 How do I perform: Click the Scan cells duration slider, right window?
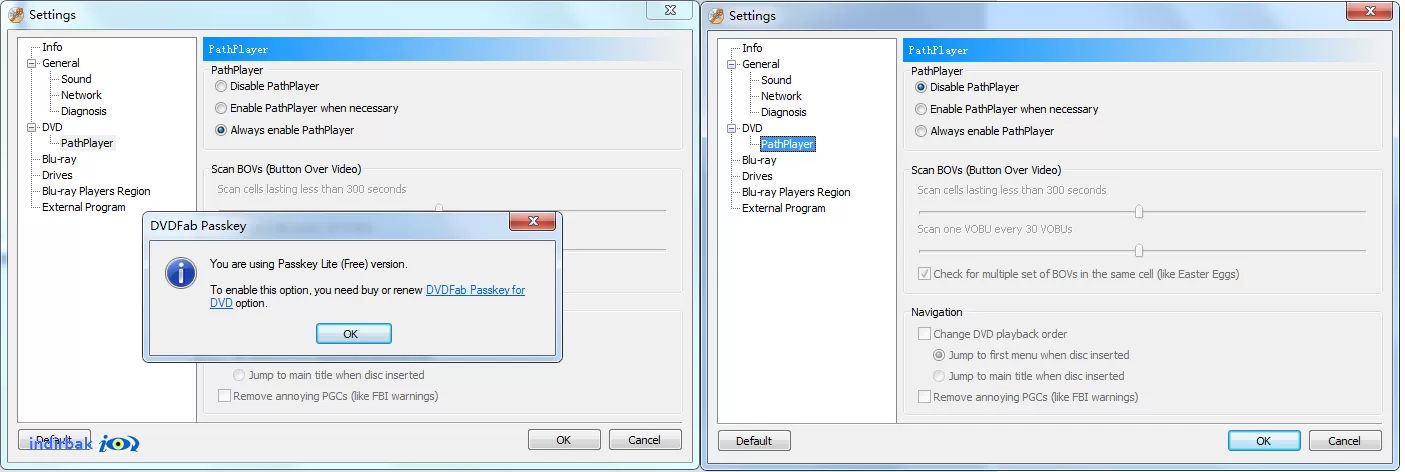[x=1142, y=211]
